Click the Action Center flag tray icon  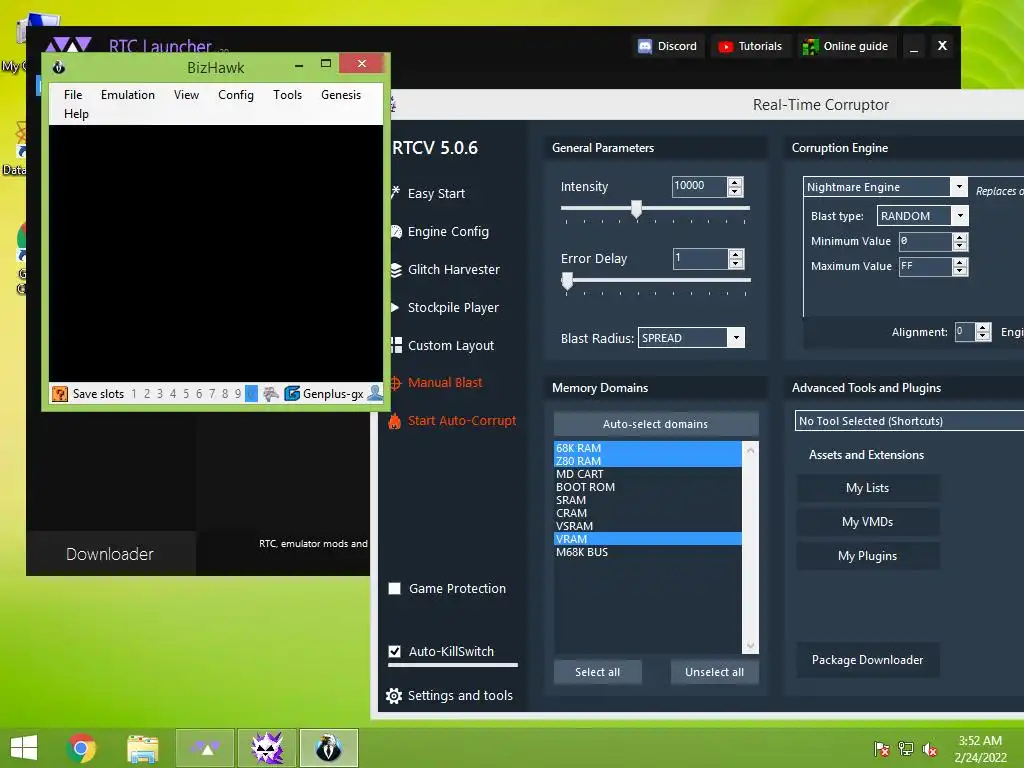click(x=882, y=749)
